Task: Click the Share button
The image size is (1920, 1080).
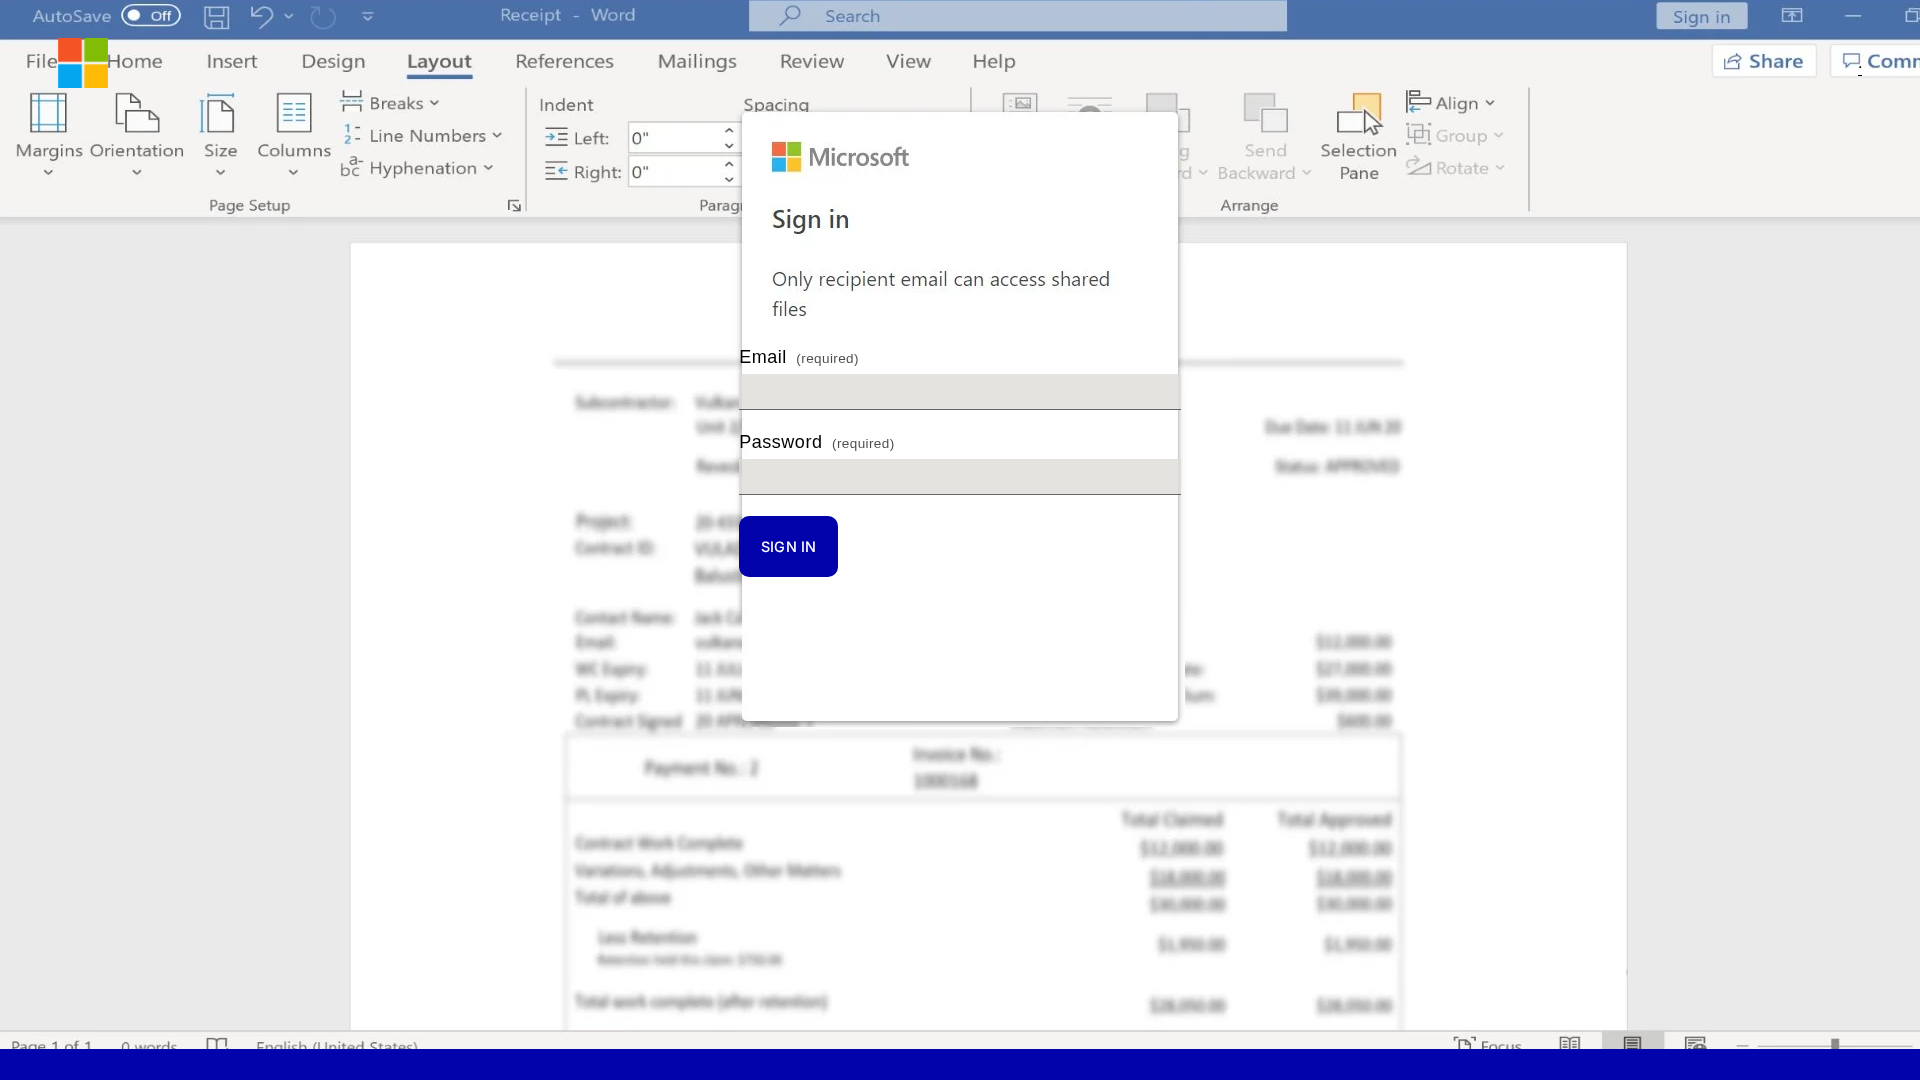Action: 1764,61
